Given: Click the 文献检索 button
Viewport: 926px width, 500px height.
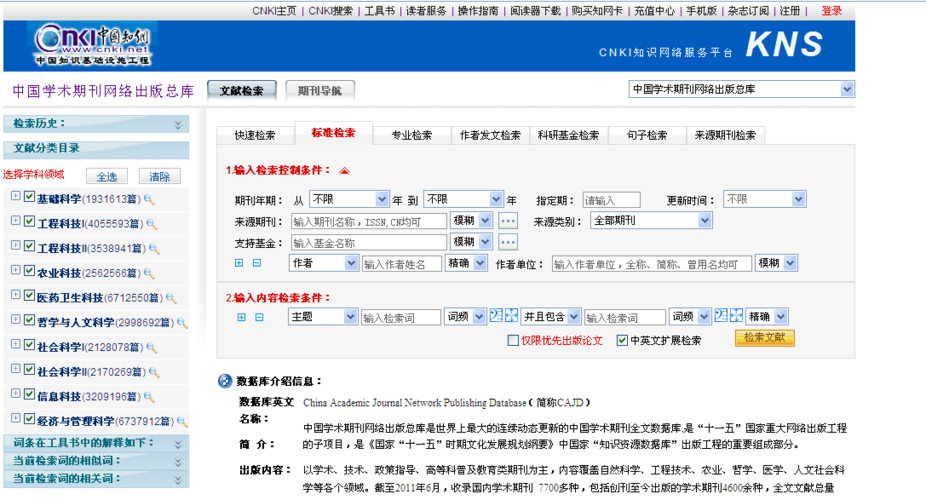Looking at the screenshot, I should coord(242,90).
